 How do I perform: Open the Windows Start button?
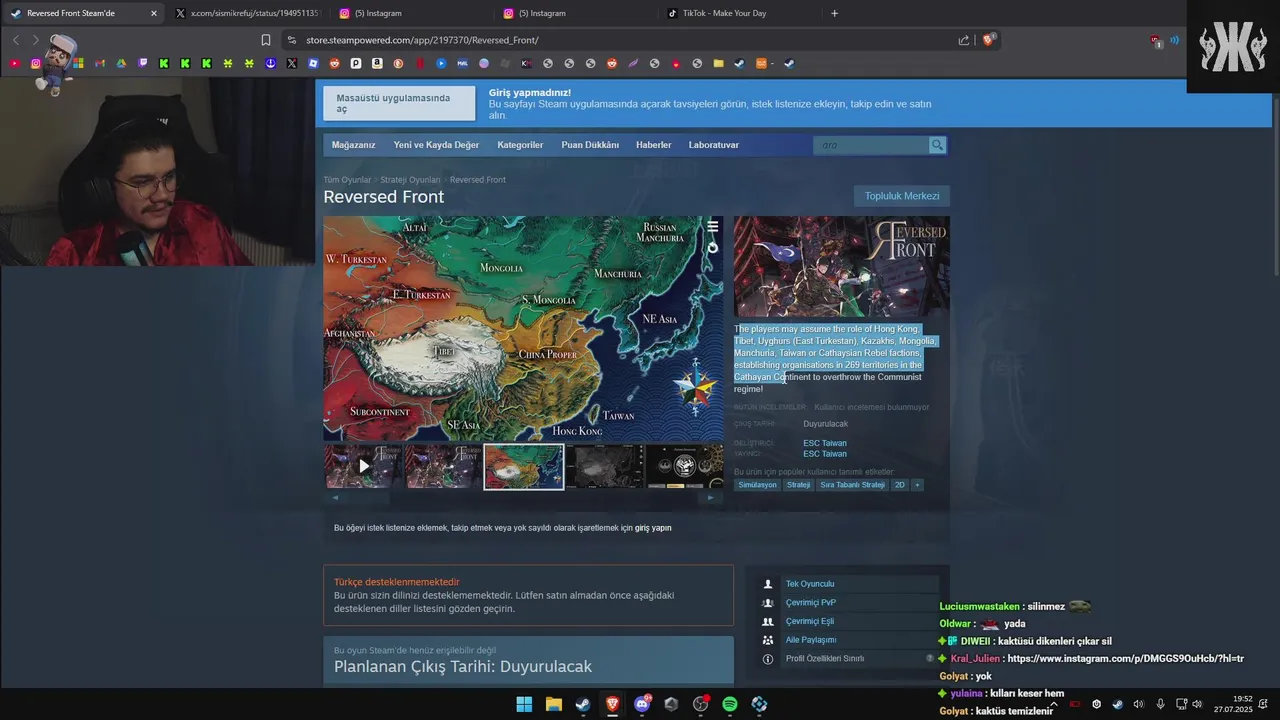524,704
